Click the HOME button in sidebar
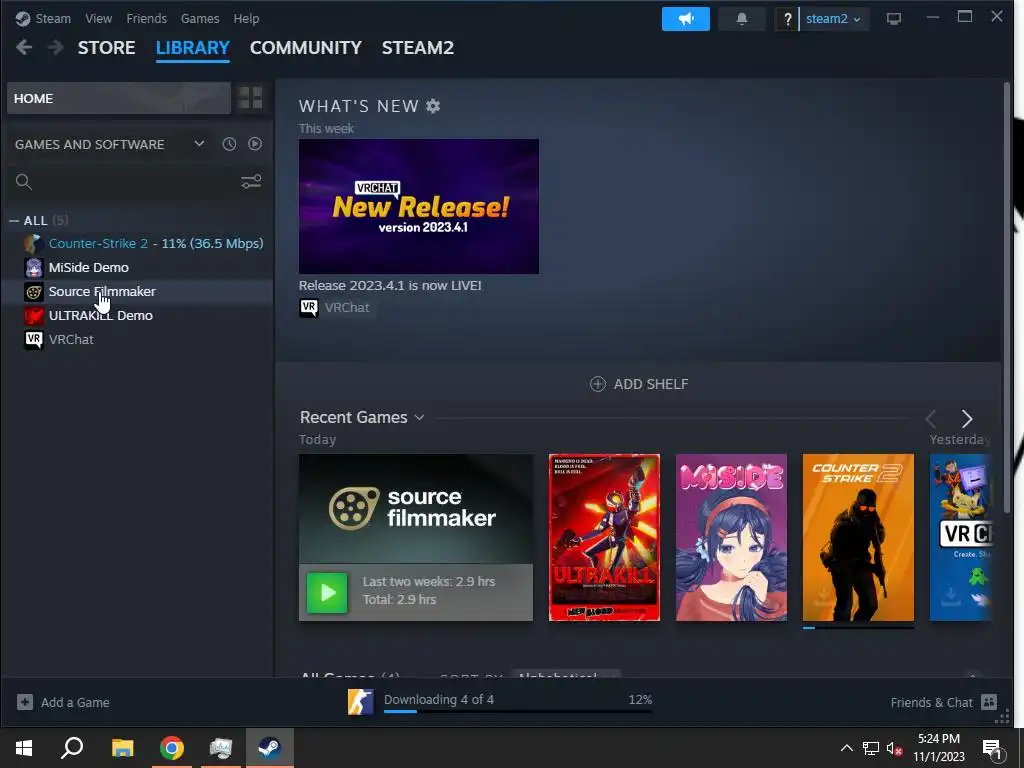 (x=119, y=98)
